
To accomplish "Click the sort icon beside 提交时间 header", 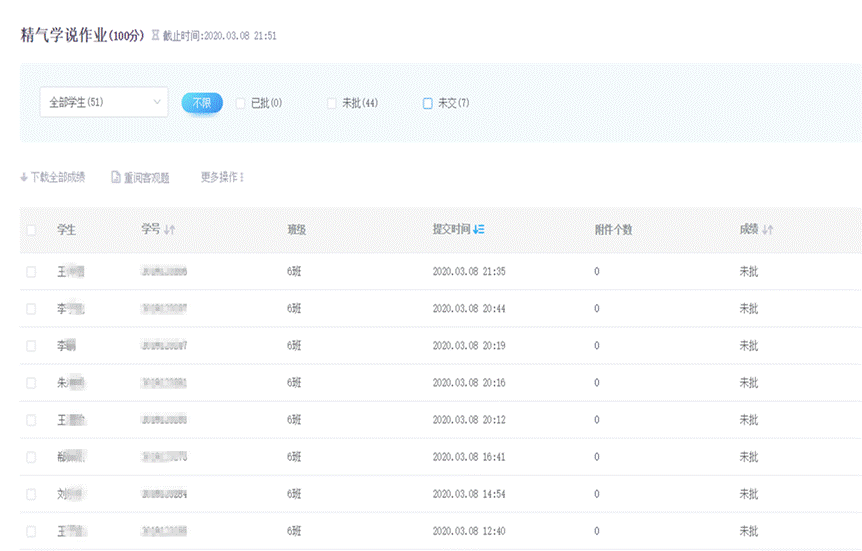I will click(x=479, y=230).
